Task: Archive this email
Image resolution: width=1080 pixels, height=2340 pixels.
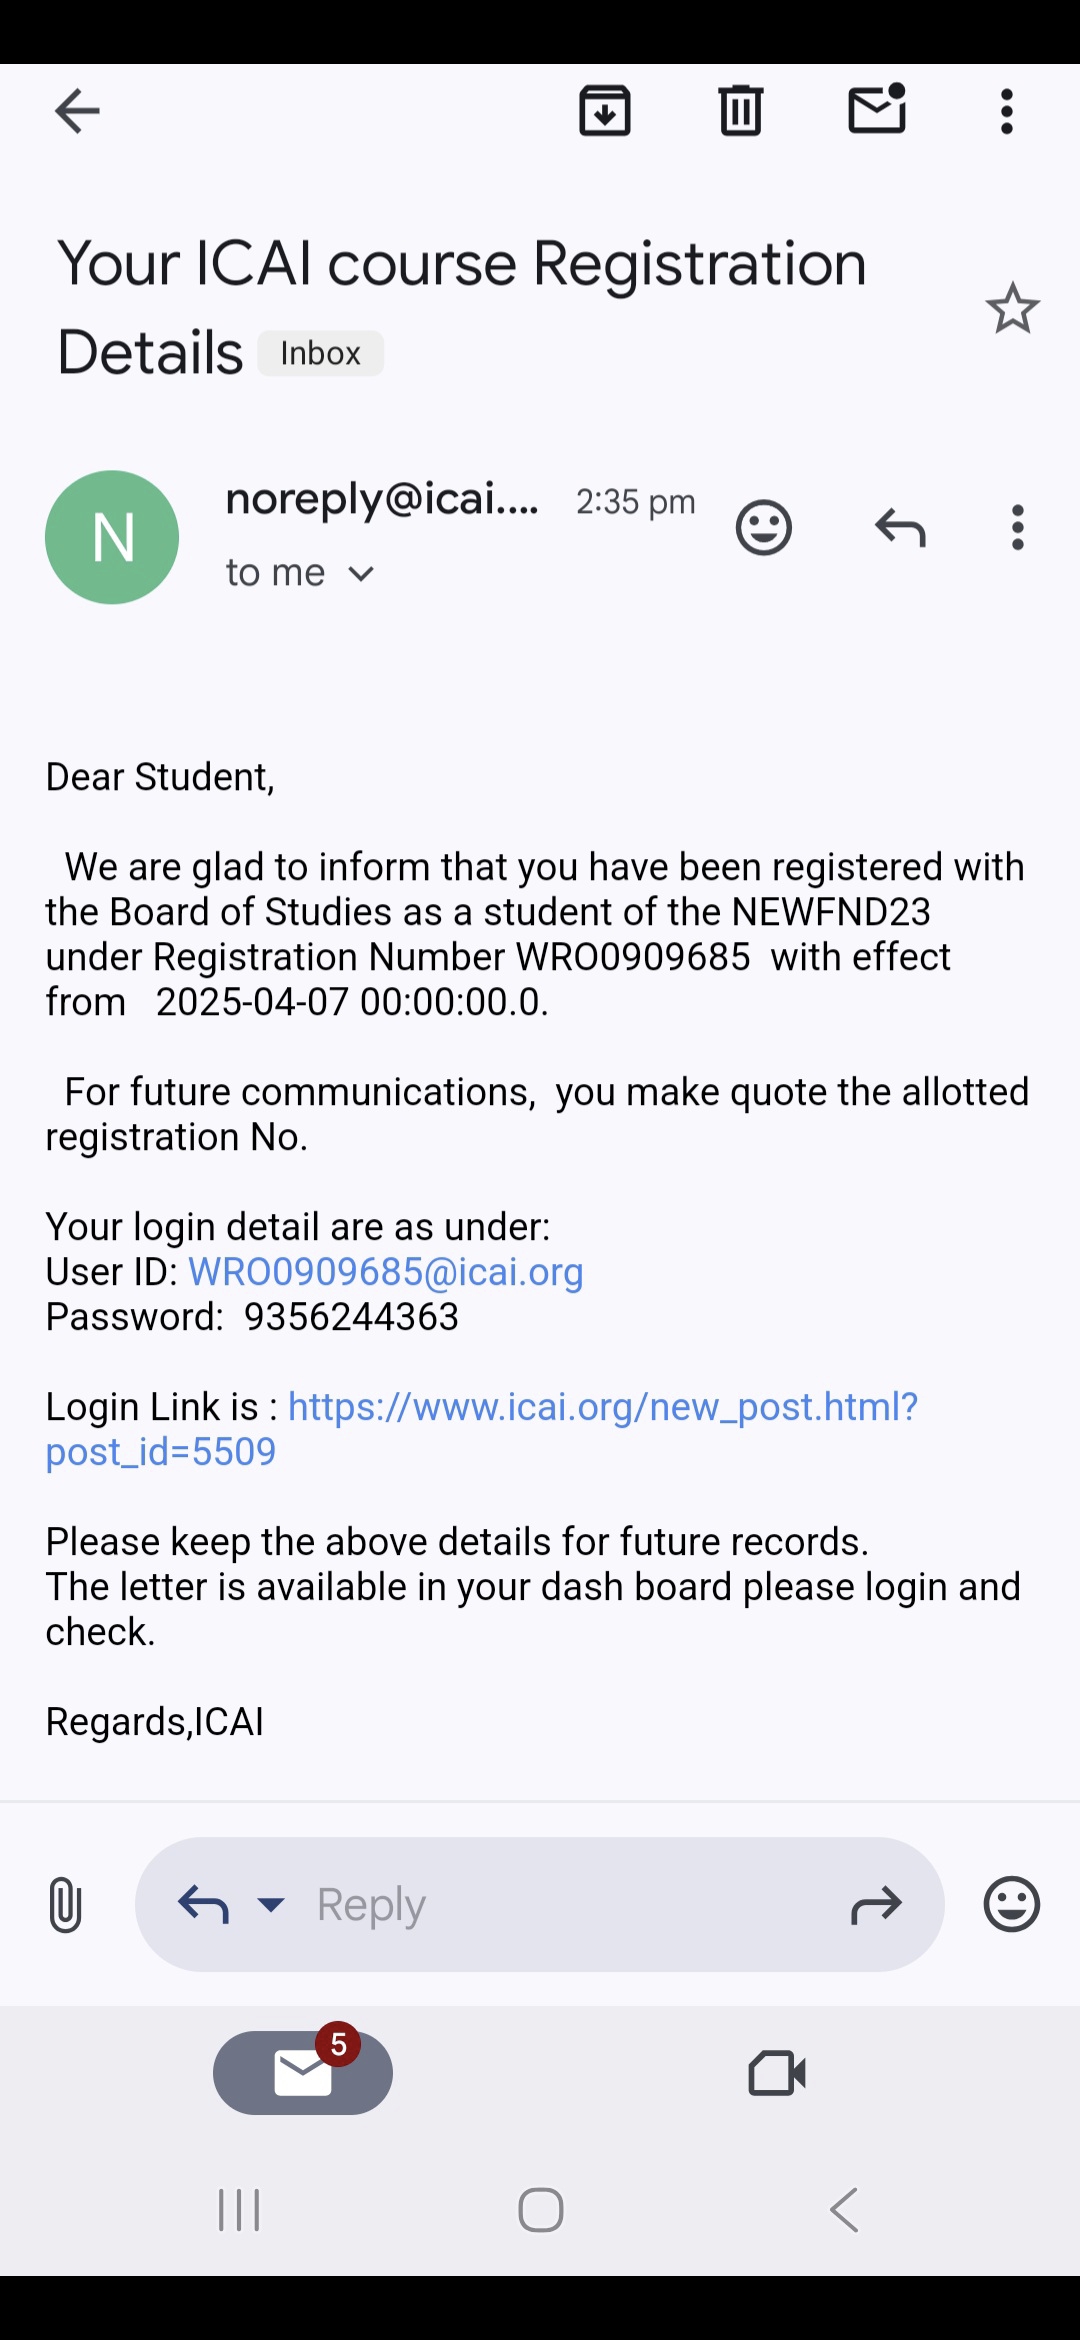Action: pyautogui.click(x=605, y=111)
